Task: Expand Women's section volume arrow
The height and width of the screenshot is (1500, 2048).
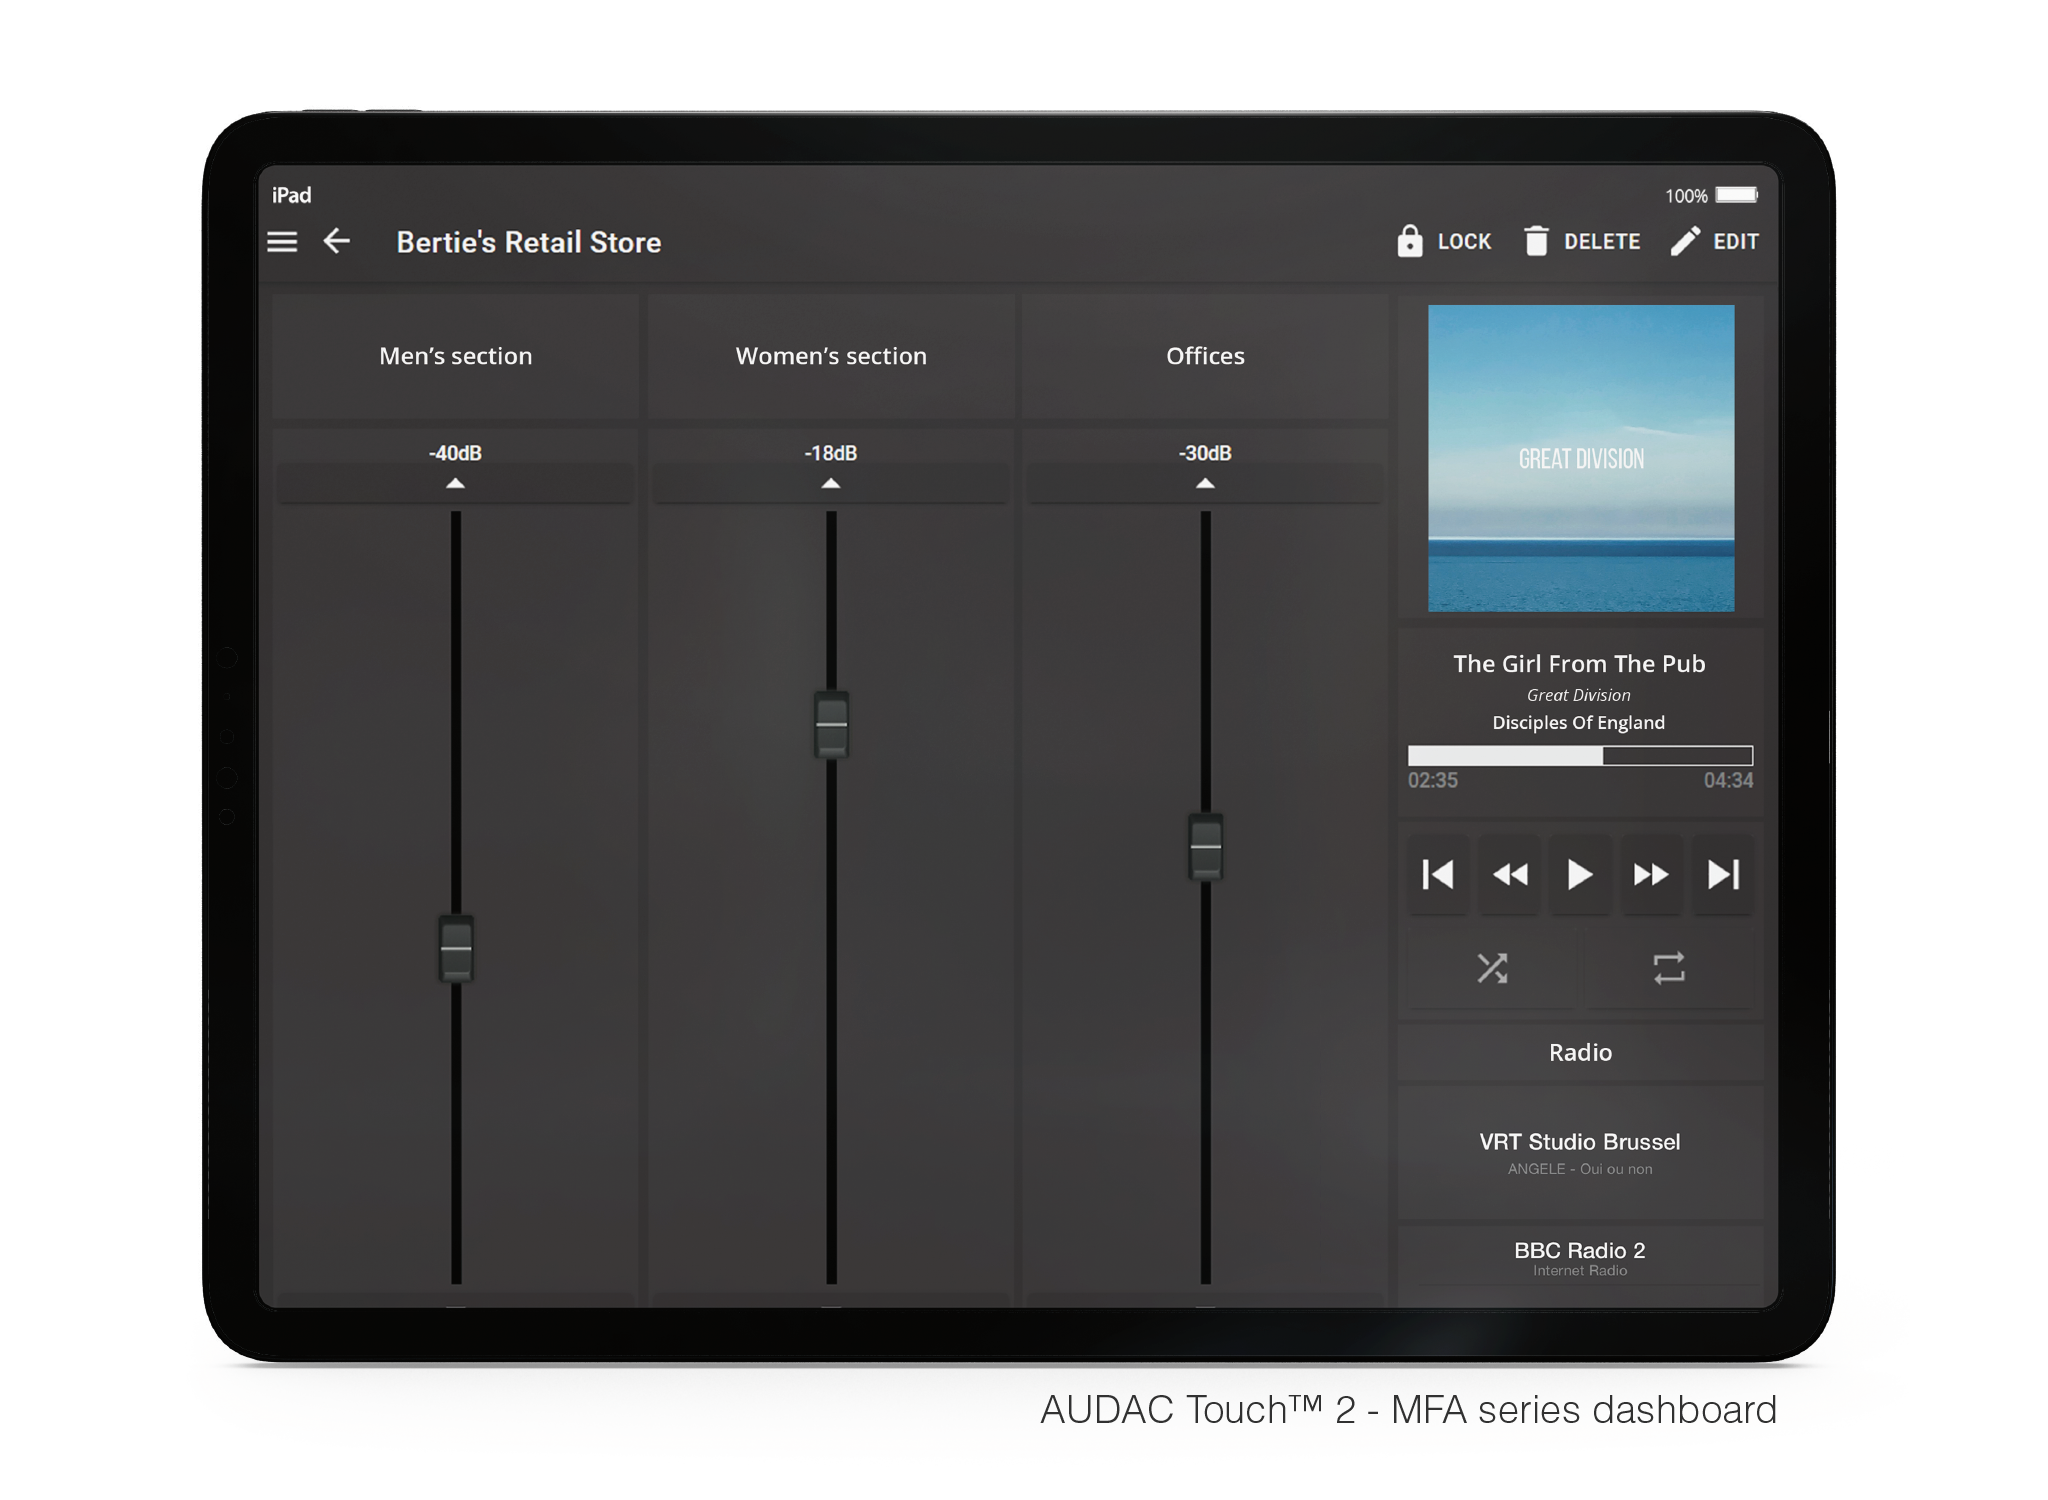Action: coord(830,484)
